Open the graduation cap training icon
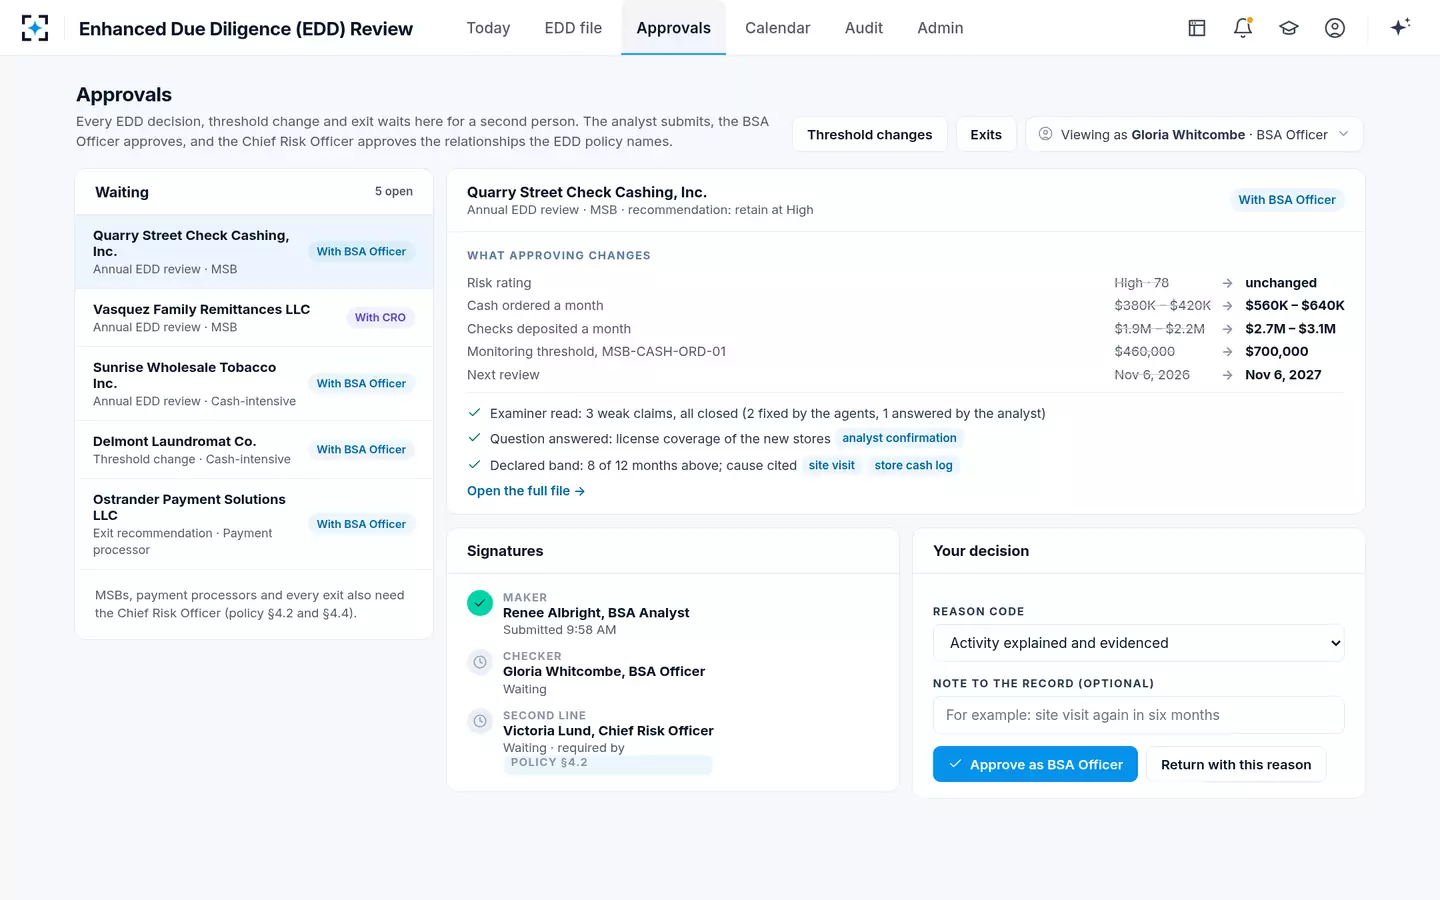 [x=1289, y=28]
